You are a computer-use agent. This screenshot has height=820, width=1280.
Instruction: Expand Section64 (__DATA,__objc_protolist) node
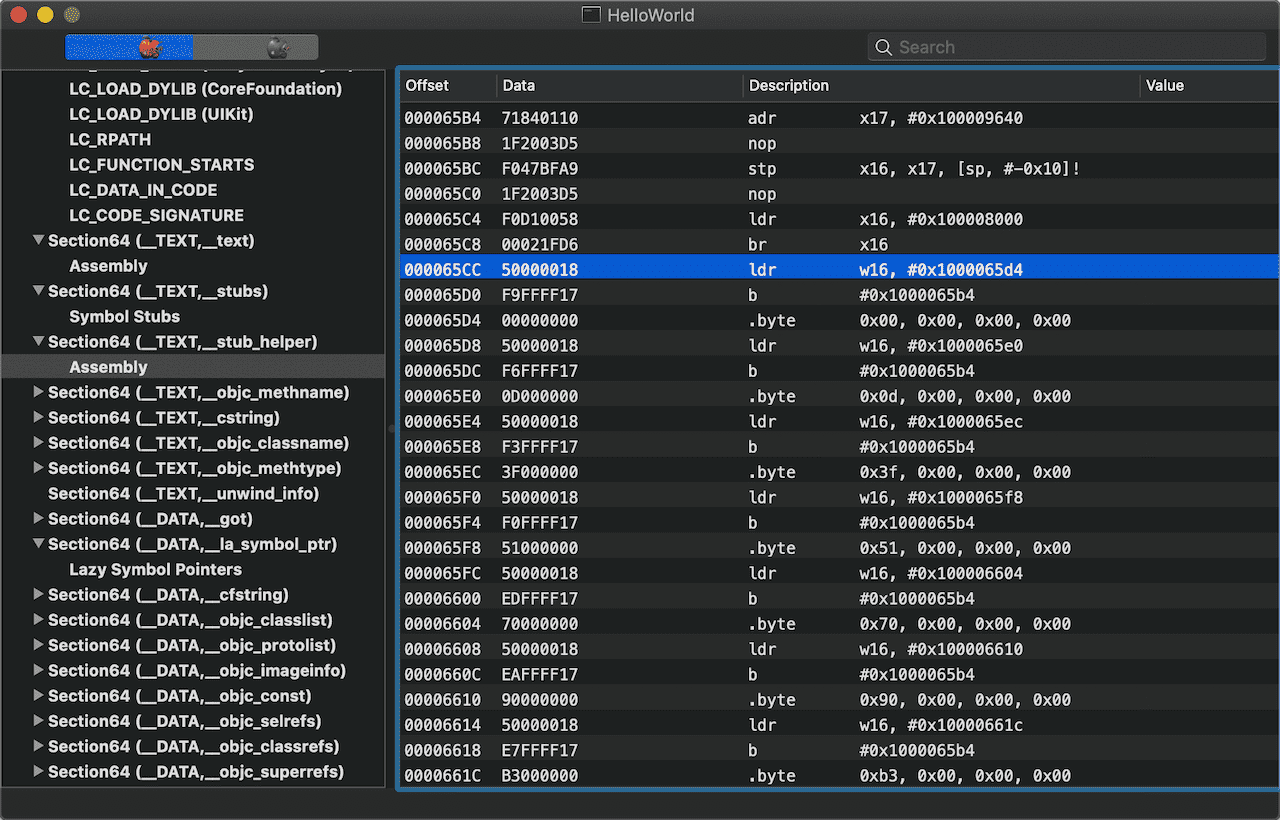[x=39, y=645]
